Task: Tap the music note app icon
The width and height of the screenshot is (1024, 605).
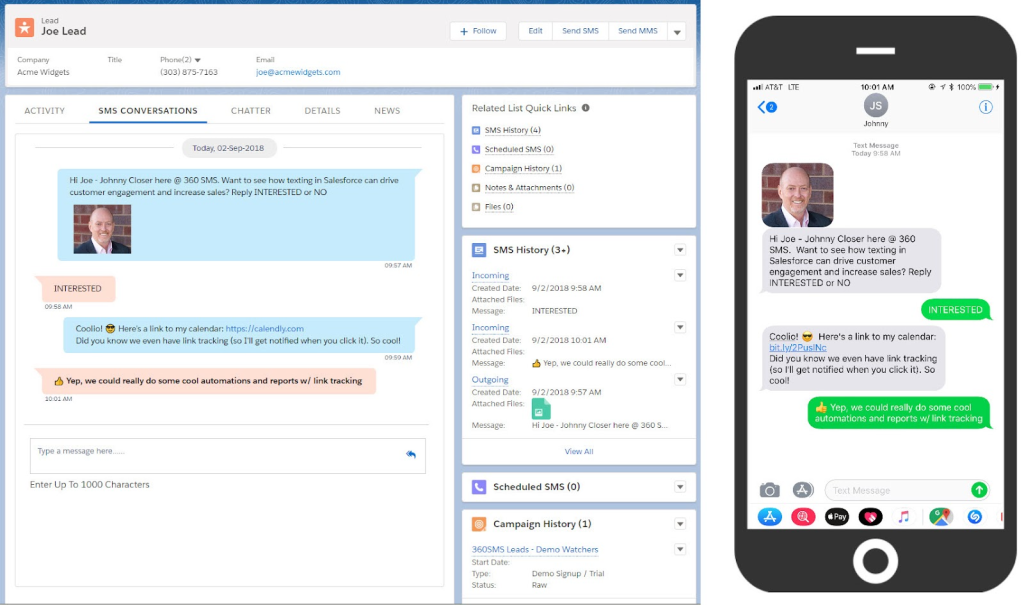Action: click(x=904, y=517)
